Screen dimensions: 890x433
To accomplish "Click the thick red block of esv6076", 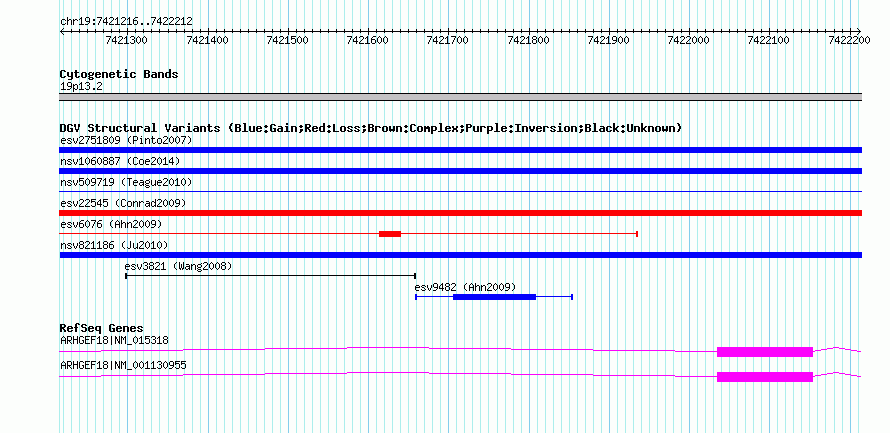I will pos(390,234).
